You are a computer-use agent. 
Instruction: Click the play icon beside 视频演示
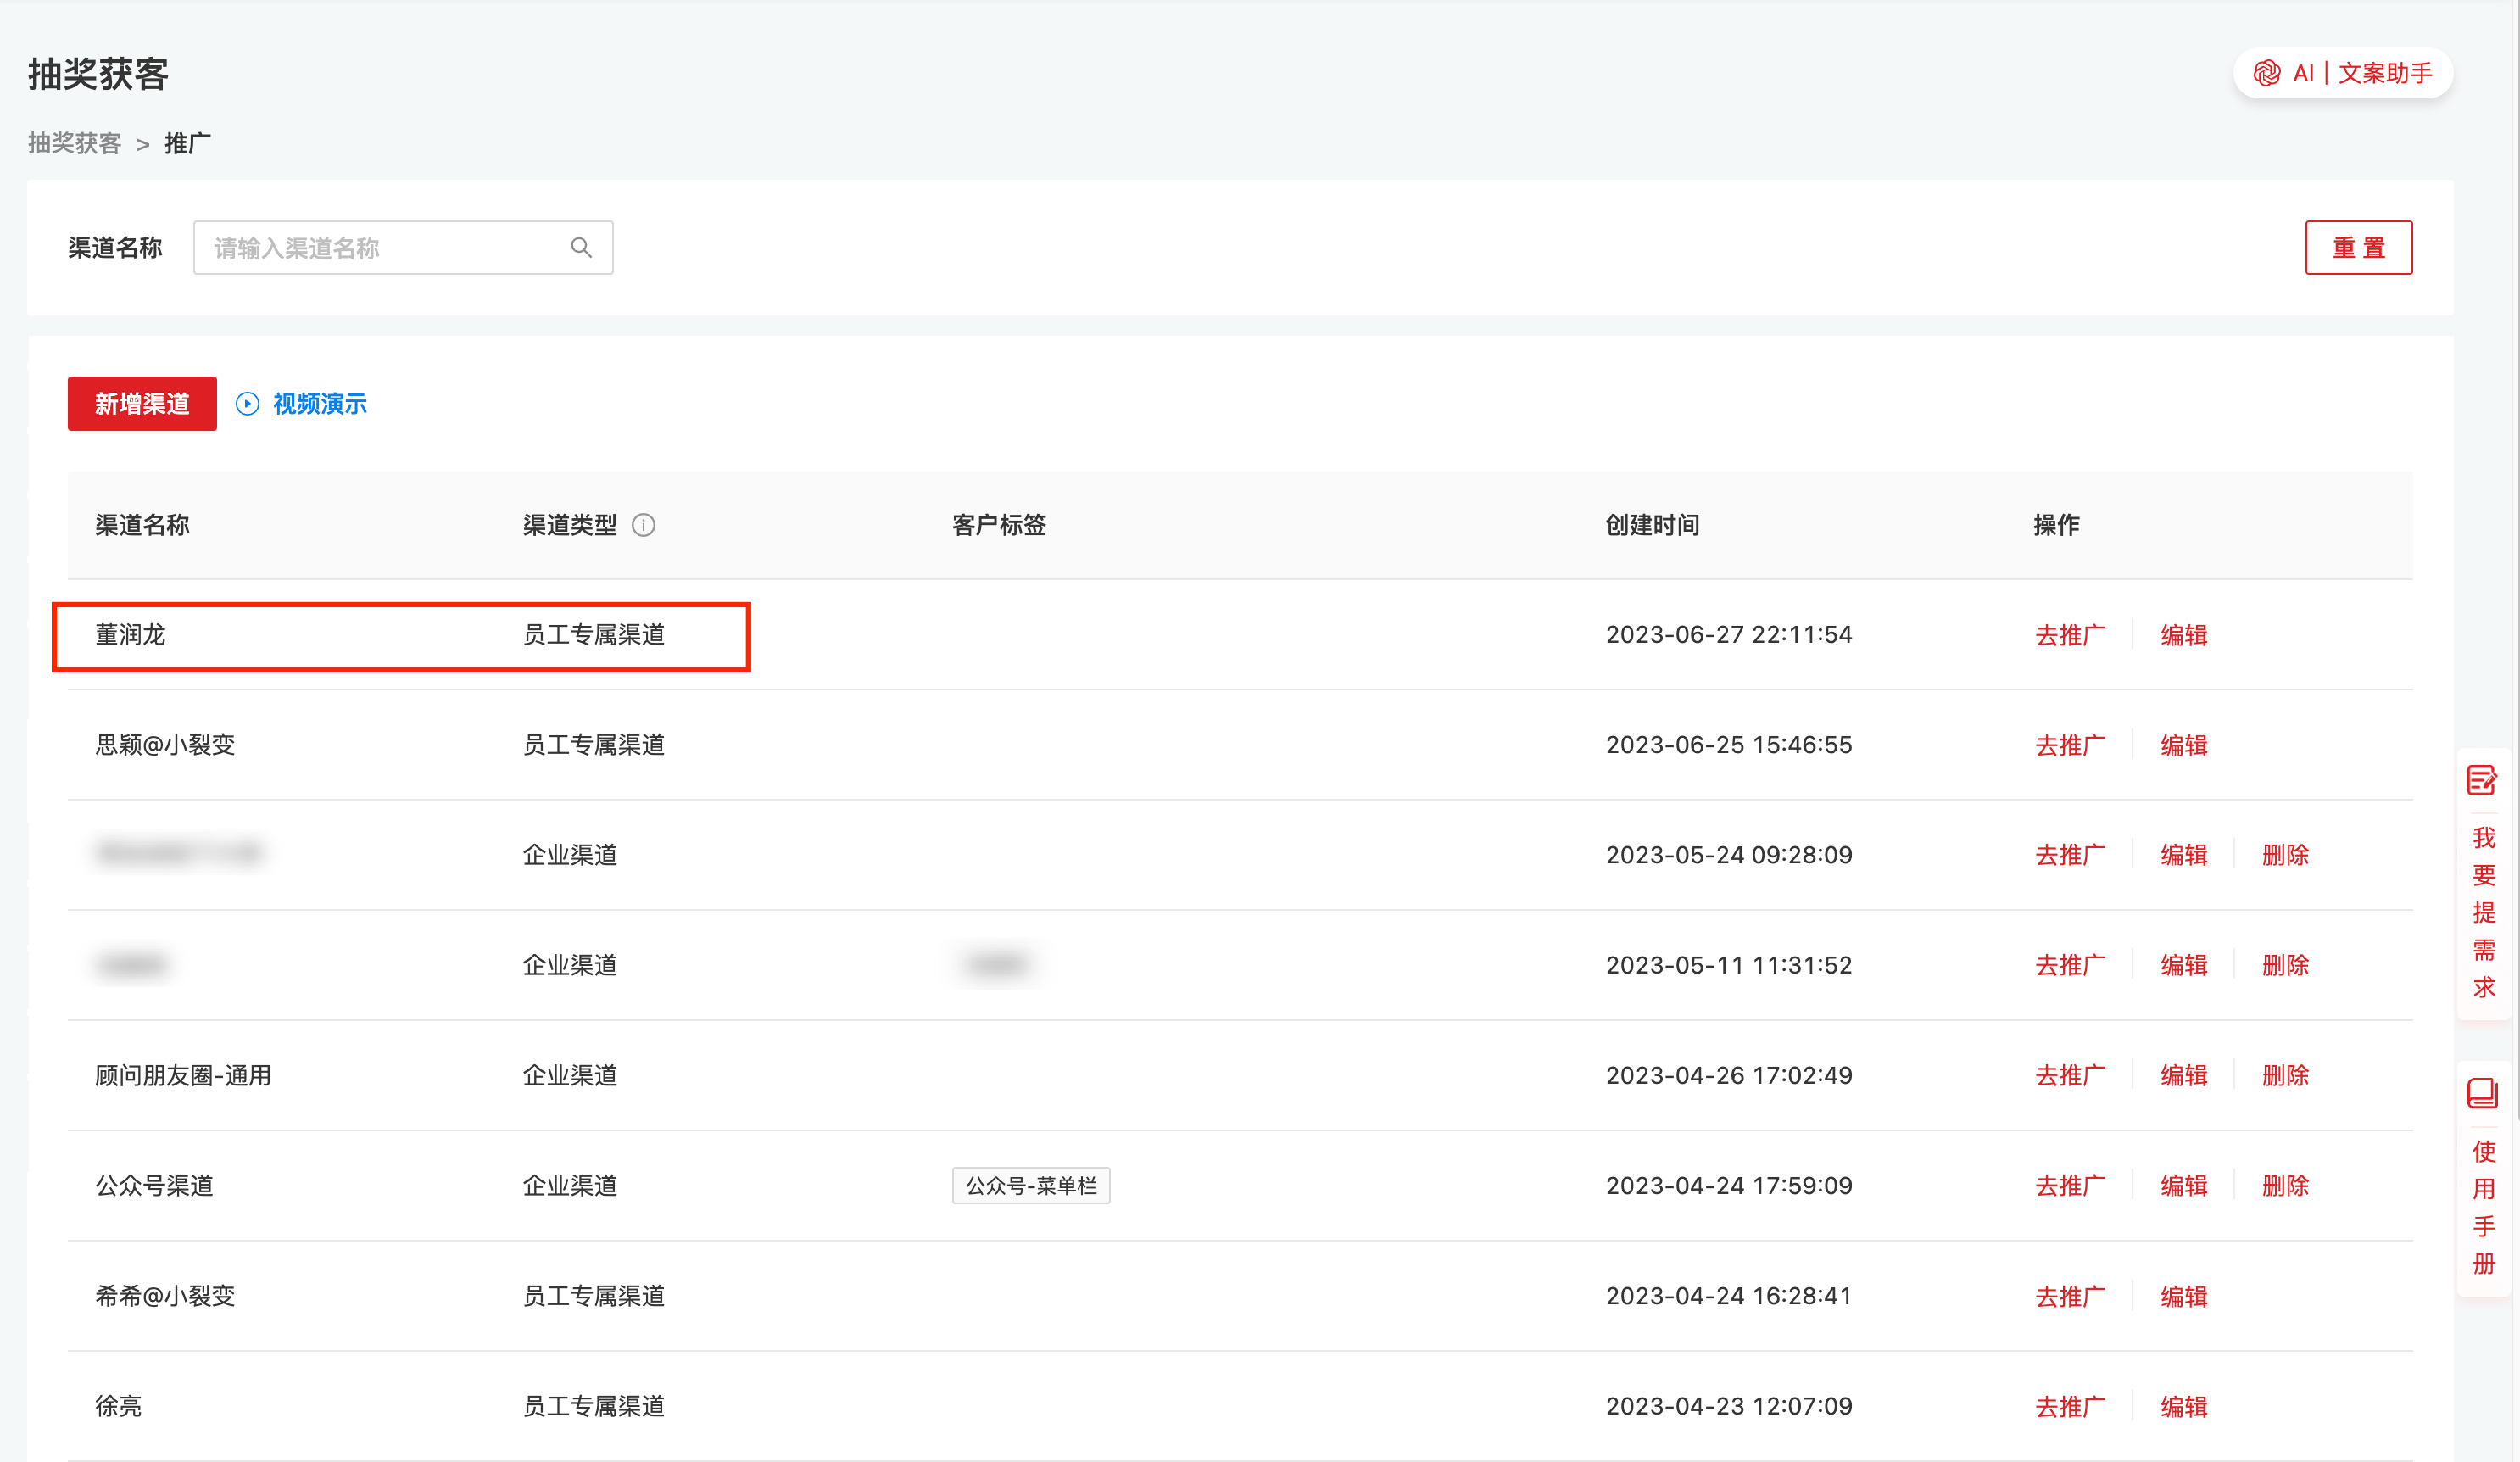click(x=247, y=404)
